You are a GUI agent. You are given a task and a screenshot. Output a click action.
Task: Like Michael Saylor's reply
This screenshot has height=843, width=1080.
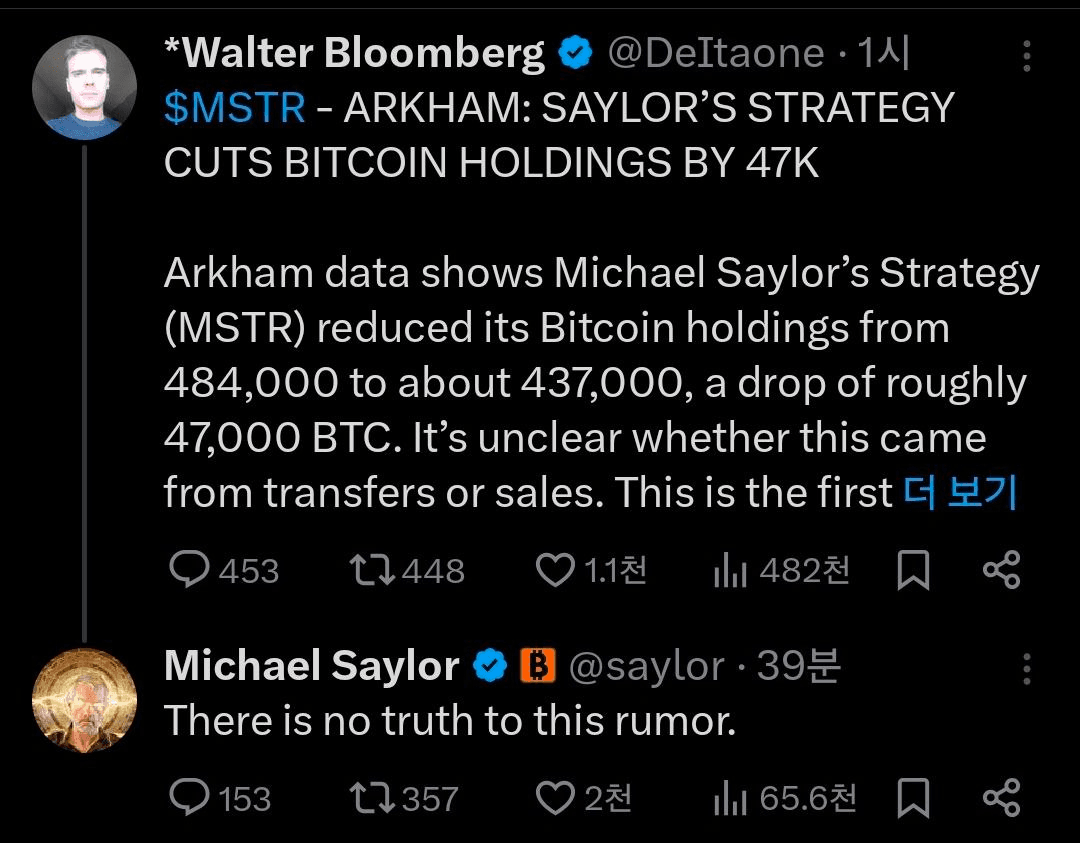coord(555,797)
